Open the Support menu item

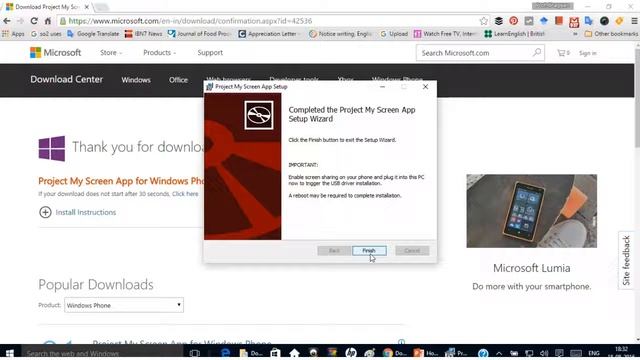click(210, 53)
